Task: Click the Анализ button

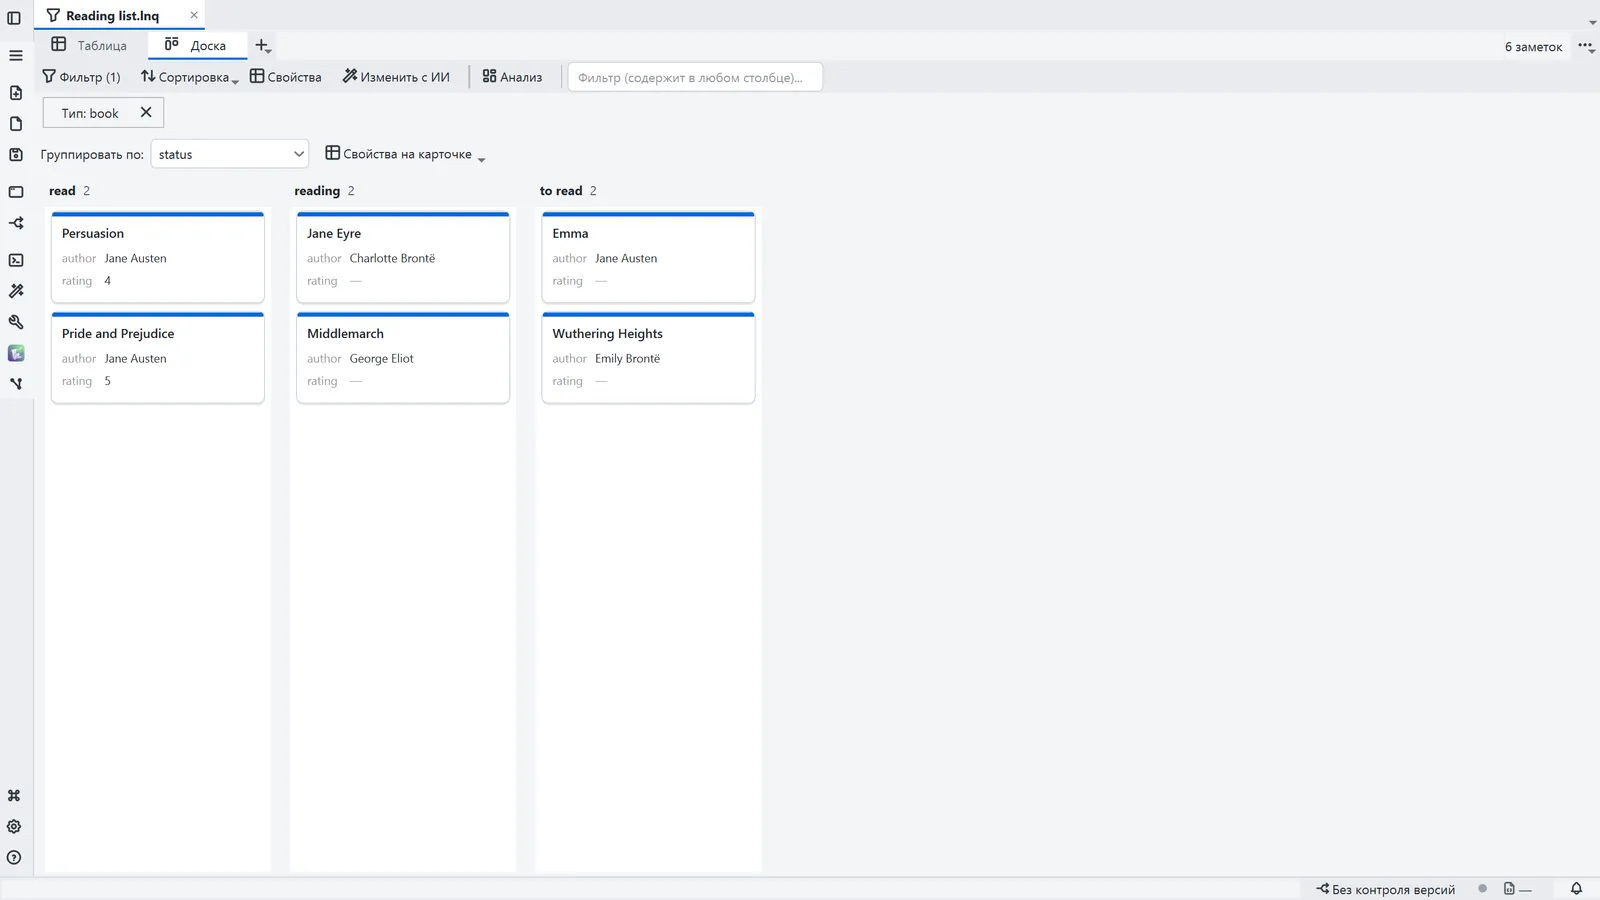Action: click(512, 77)
